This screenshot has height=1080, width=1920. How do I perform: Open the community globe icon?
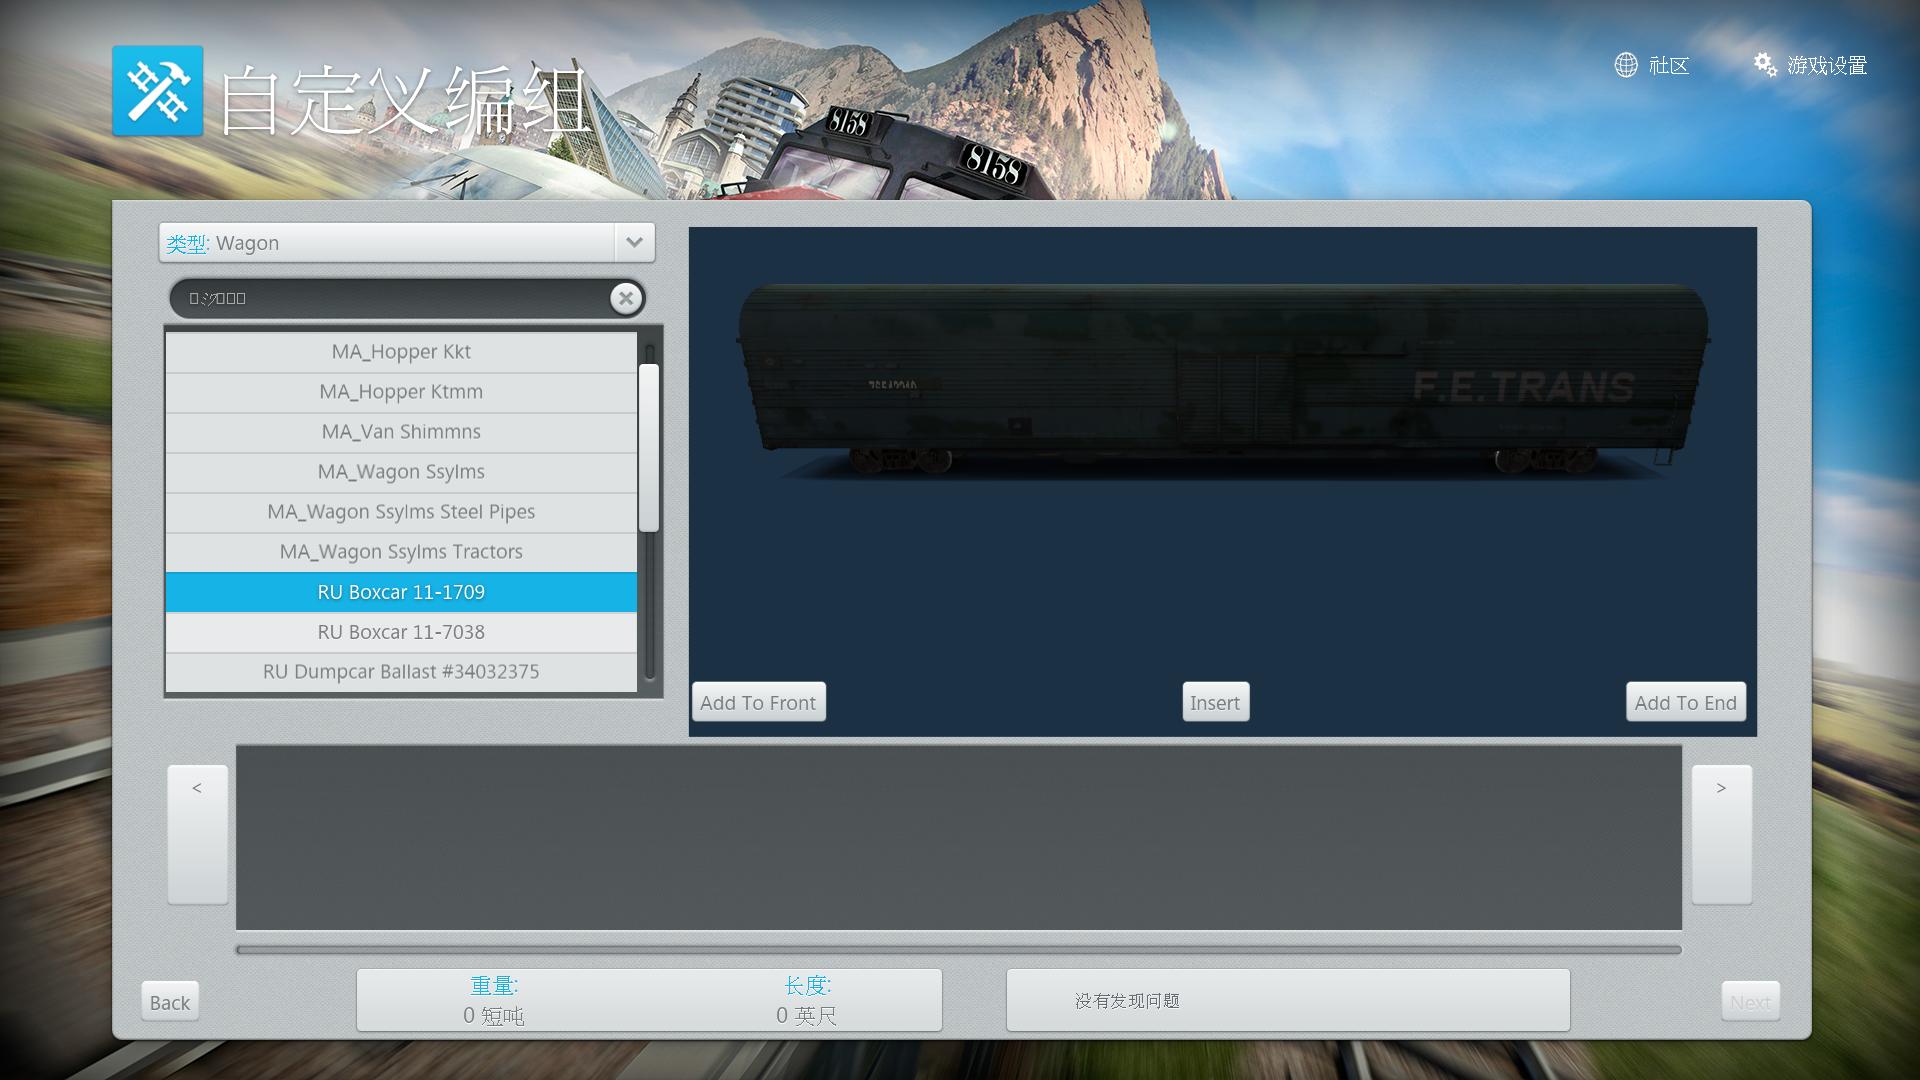pyautogui.click(x=1626, y=65)
